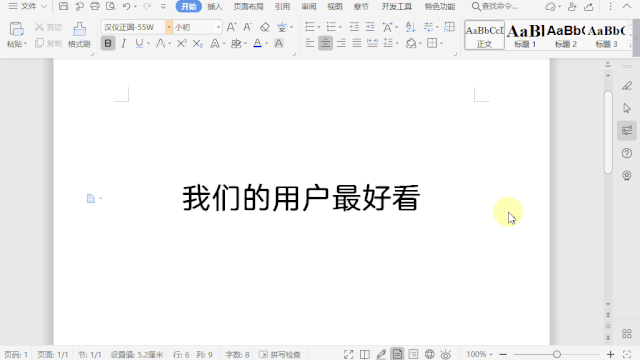The height and width of the screenshot is (360, 640).
Task: Toggle spell check (拼写检查) in status bar
Action: 280,354
